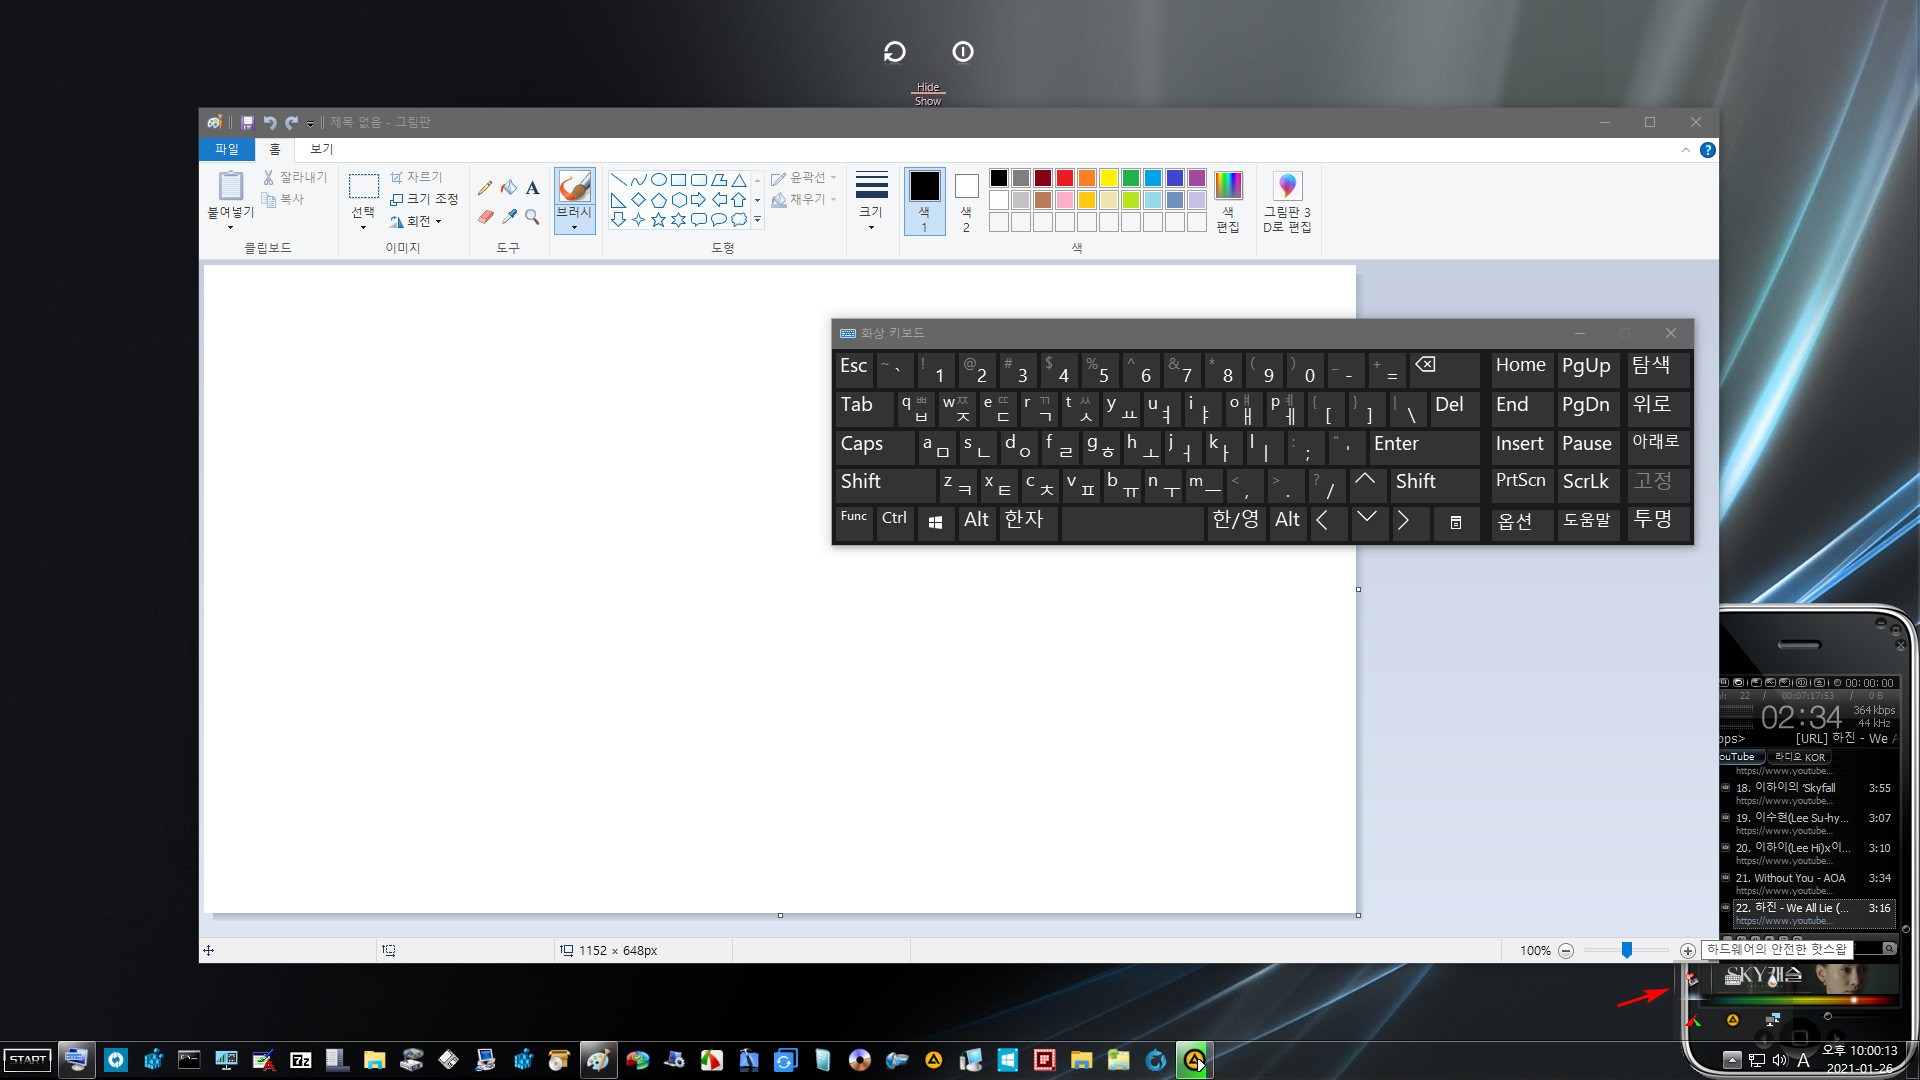Click the Windows logo key on the on-screen keyboard
The image size is (1920, 1080).
[935, 522]
